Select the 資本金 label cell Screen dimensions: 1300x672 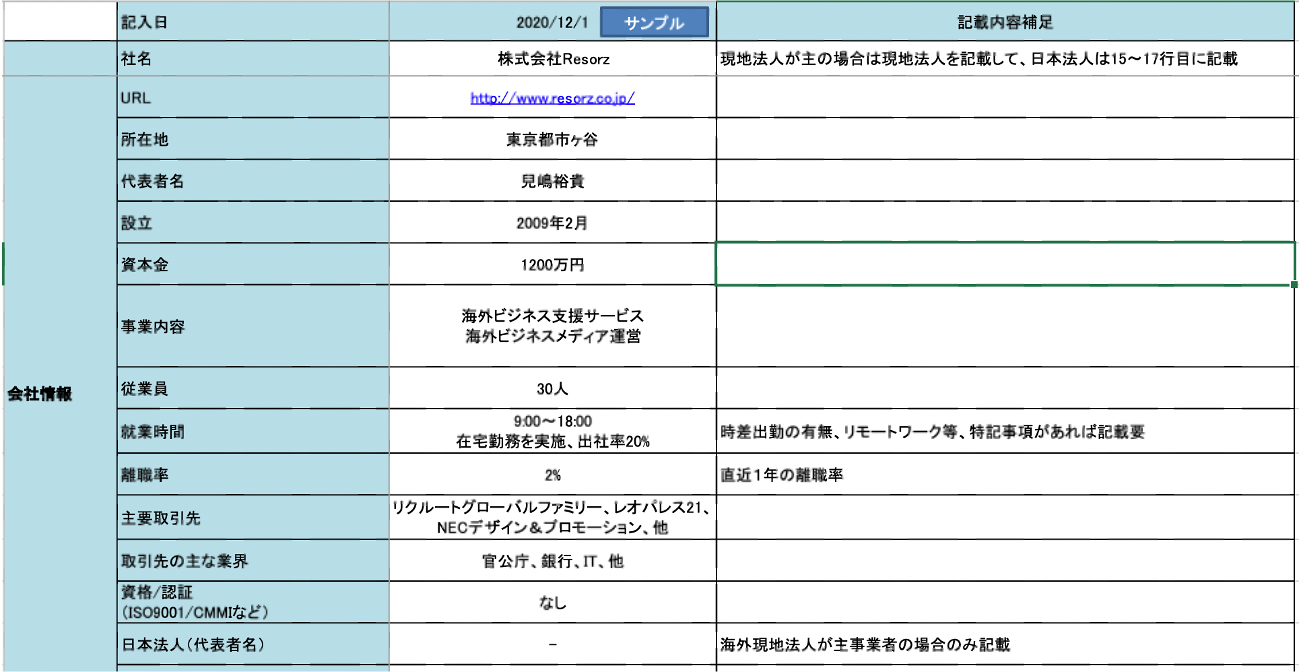click(x=252, y=265)
